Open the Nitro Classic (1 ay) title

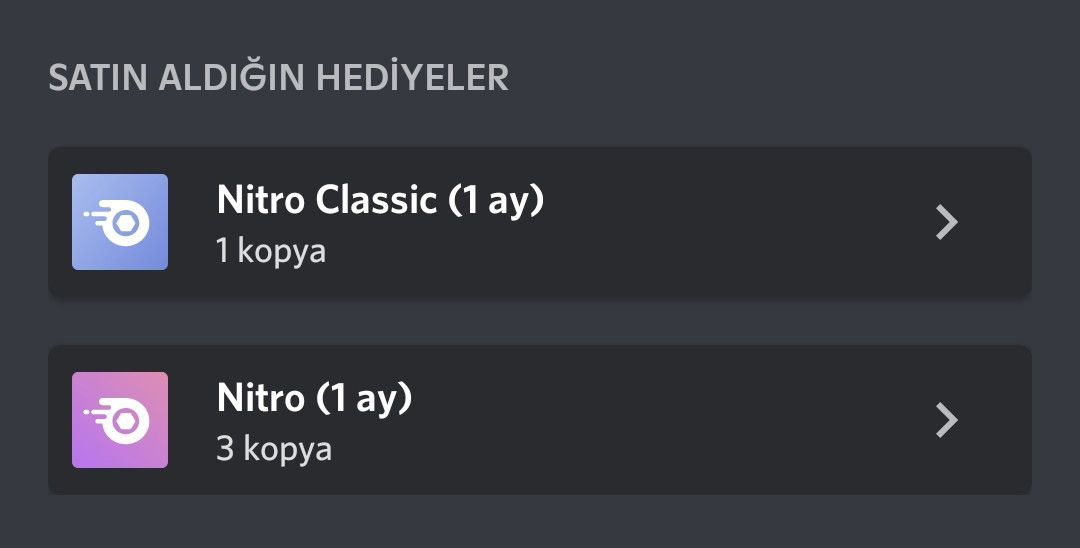[380, 200]
